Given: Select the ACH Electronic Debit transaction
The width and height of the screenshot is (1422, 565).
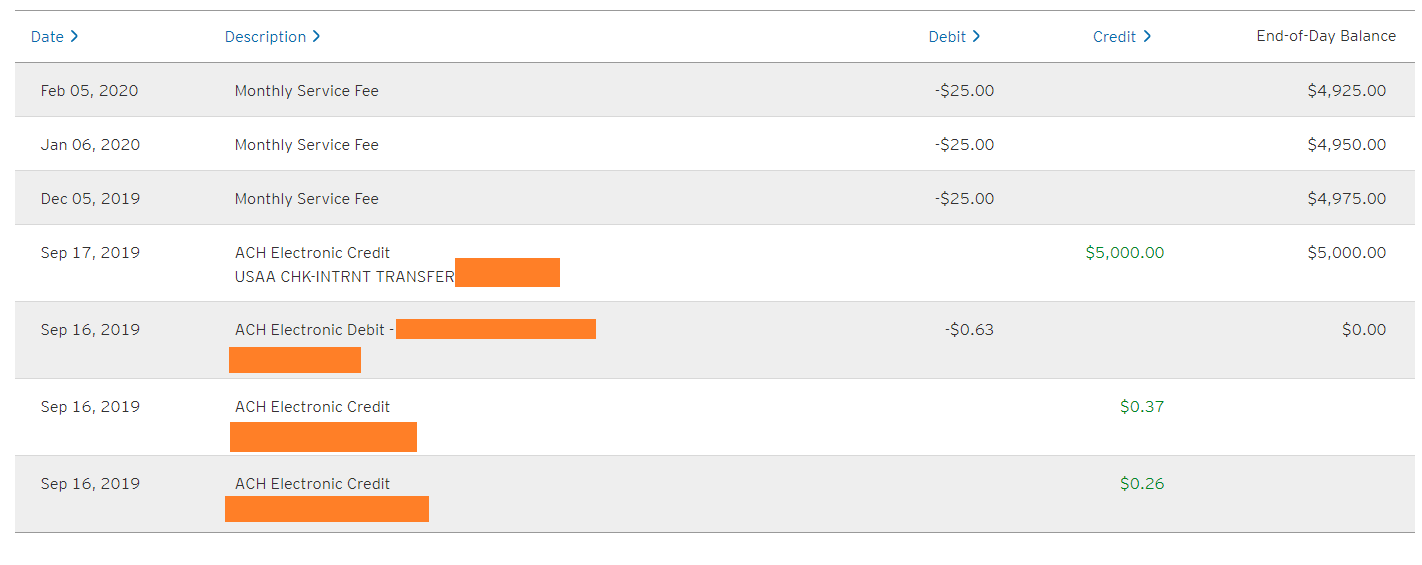Looking at the screenshot, I should coord(311,330).
